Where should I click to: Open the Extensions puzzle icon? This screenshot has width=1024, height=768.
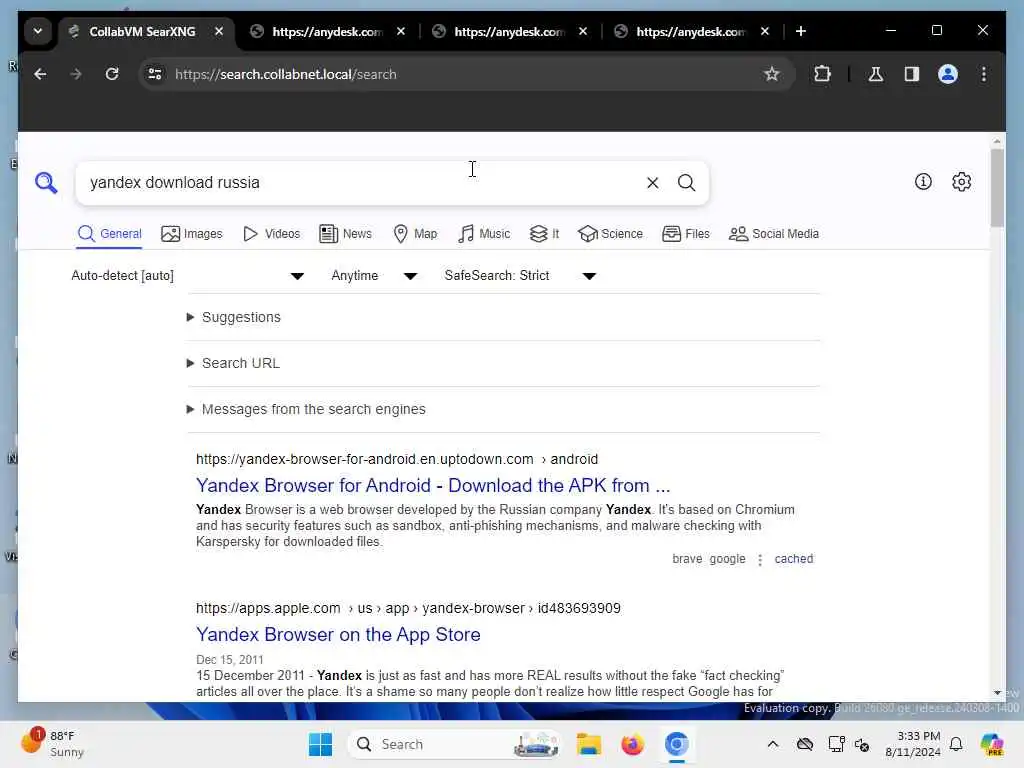(x=822, y=74)
